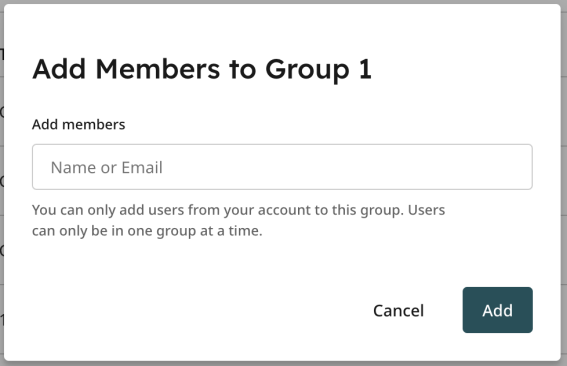This screenshot has width=567, height=366.
Task: Click 'Group 1' in the dialog title
Action: [318, 69]
